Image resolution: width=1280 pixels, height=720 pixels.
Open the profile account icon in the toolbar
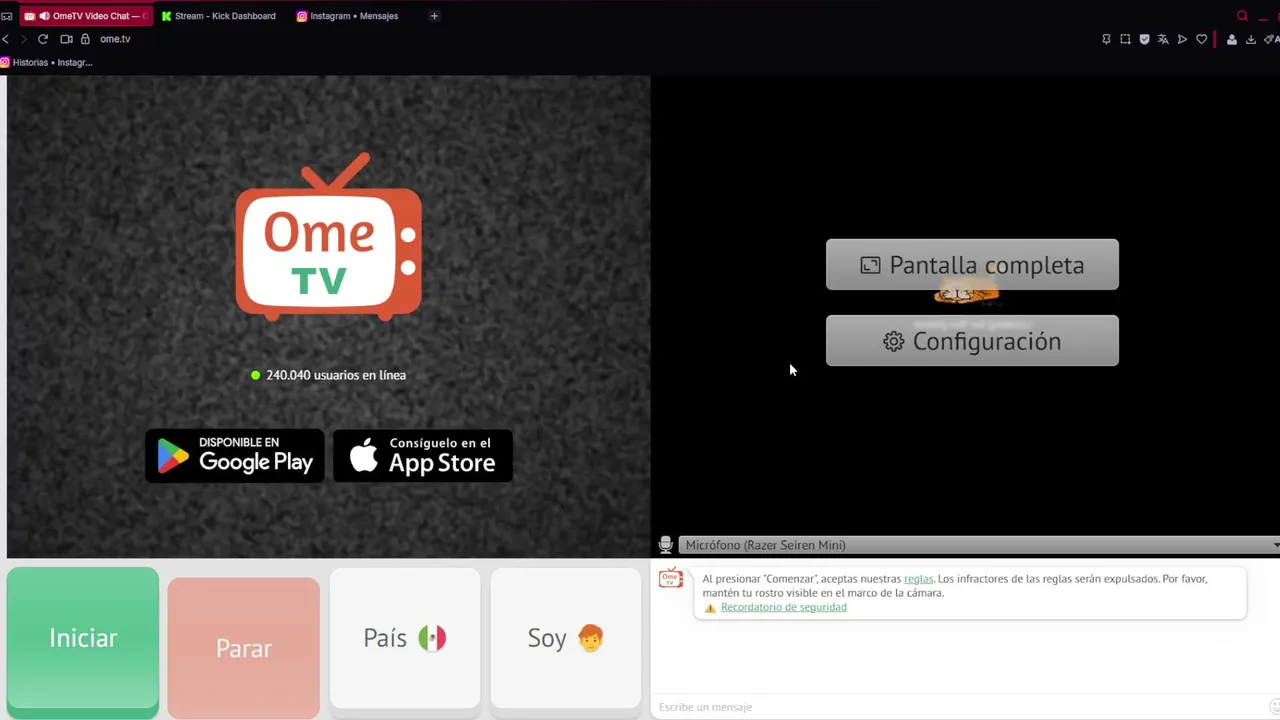[x=1232, y=39]
